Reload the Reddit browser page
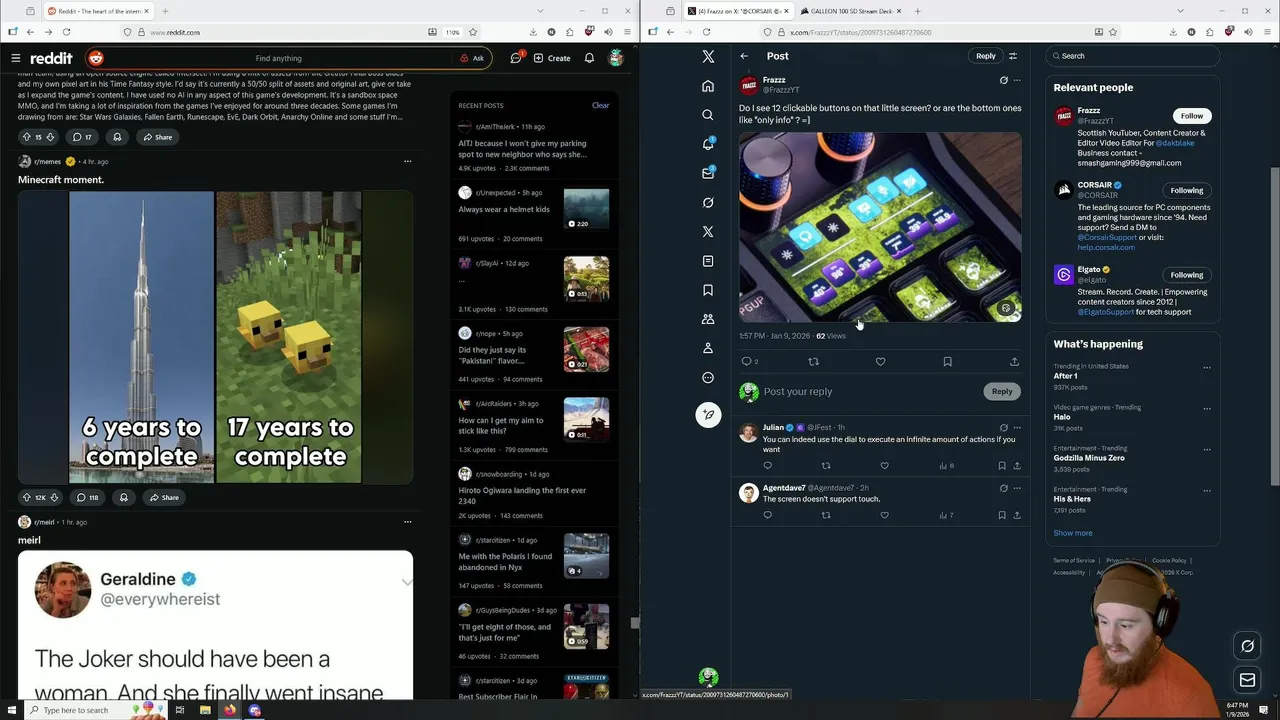Image resolution: width=1280 pixels, height=720 pixels. (x=66, y=32)
